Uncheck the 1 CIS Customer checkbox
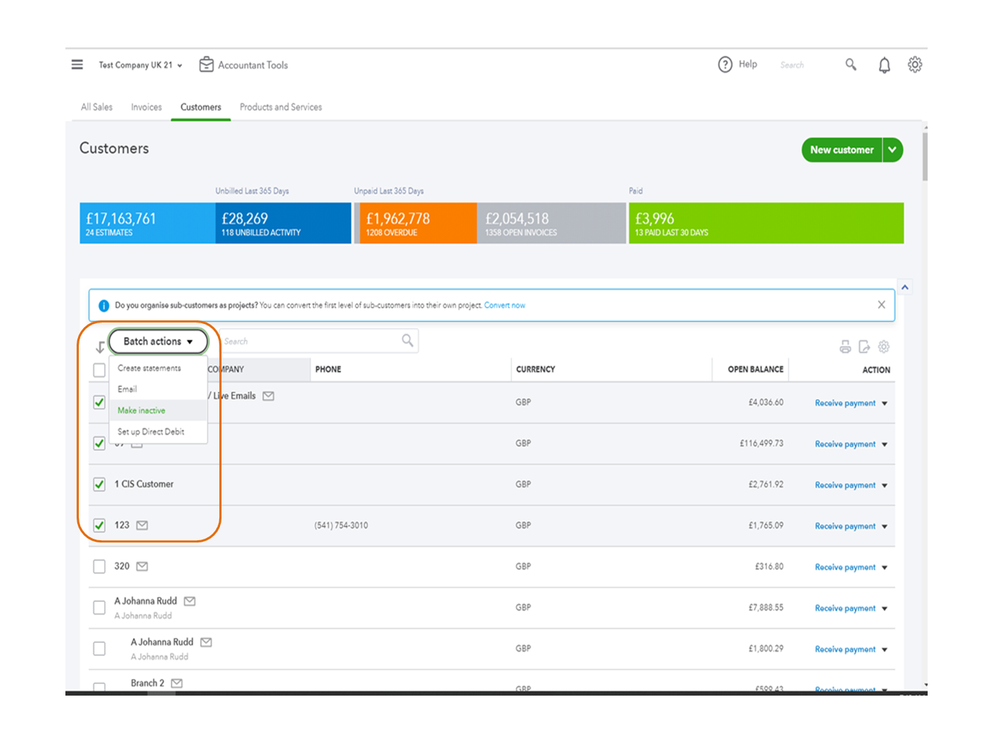 pyautogui.click(x=99, y=485)
